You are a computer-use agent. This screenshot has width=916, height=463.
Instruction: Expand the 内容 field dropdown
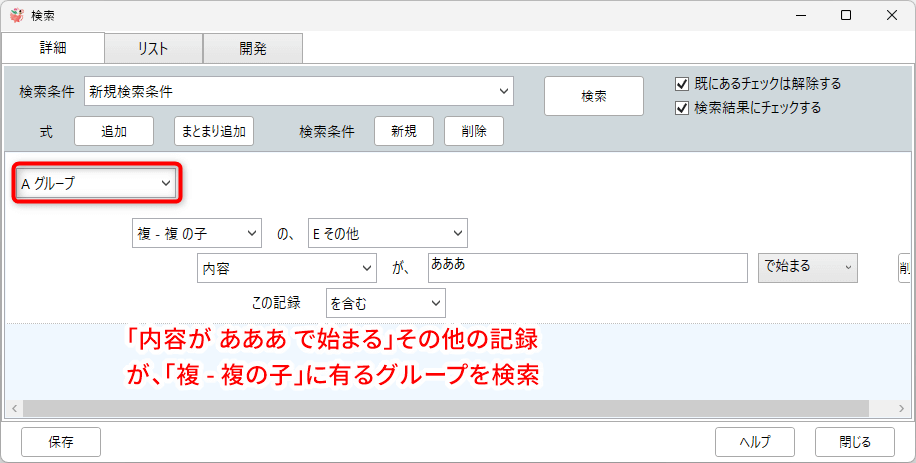(x=286, y=268)
